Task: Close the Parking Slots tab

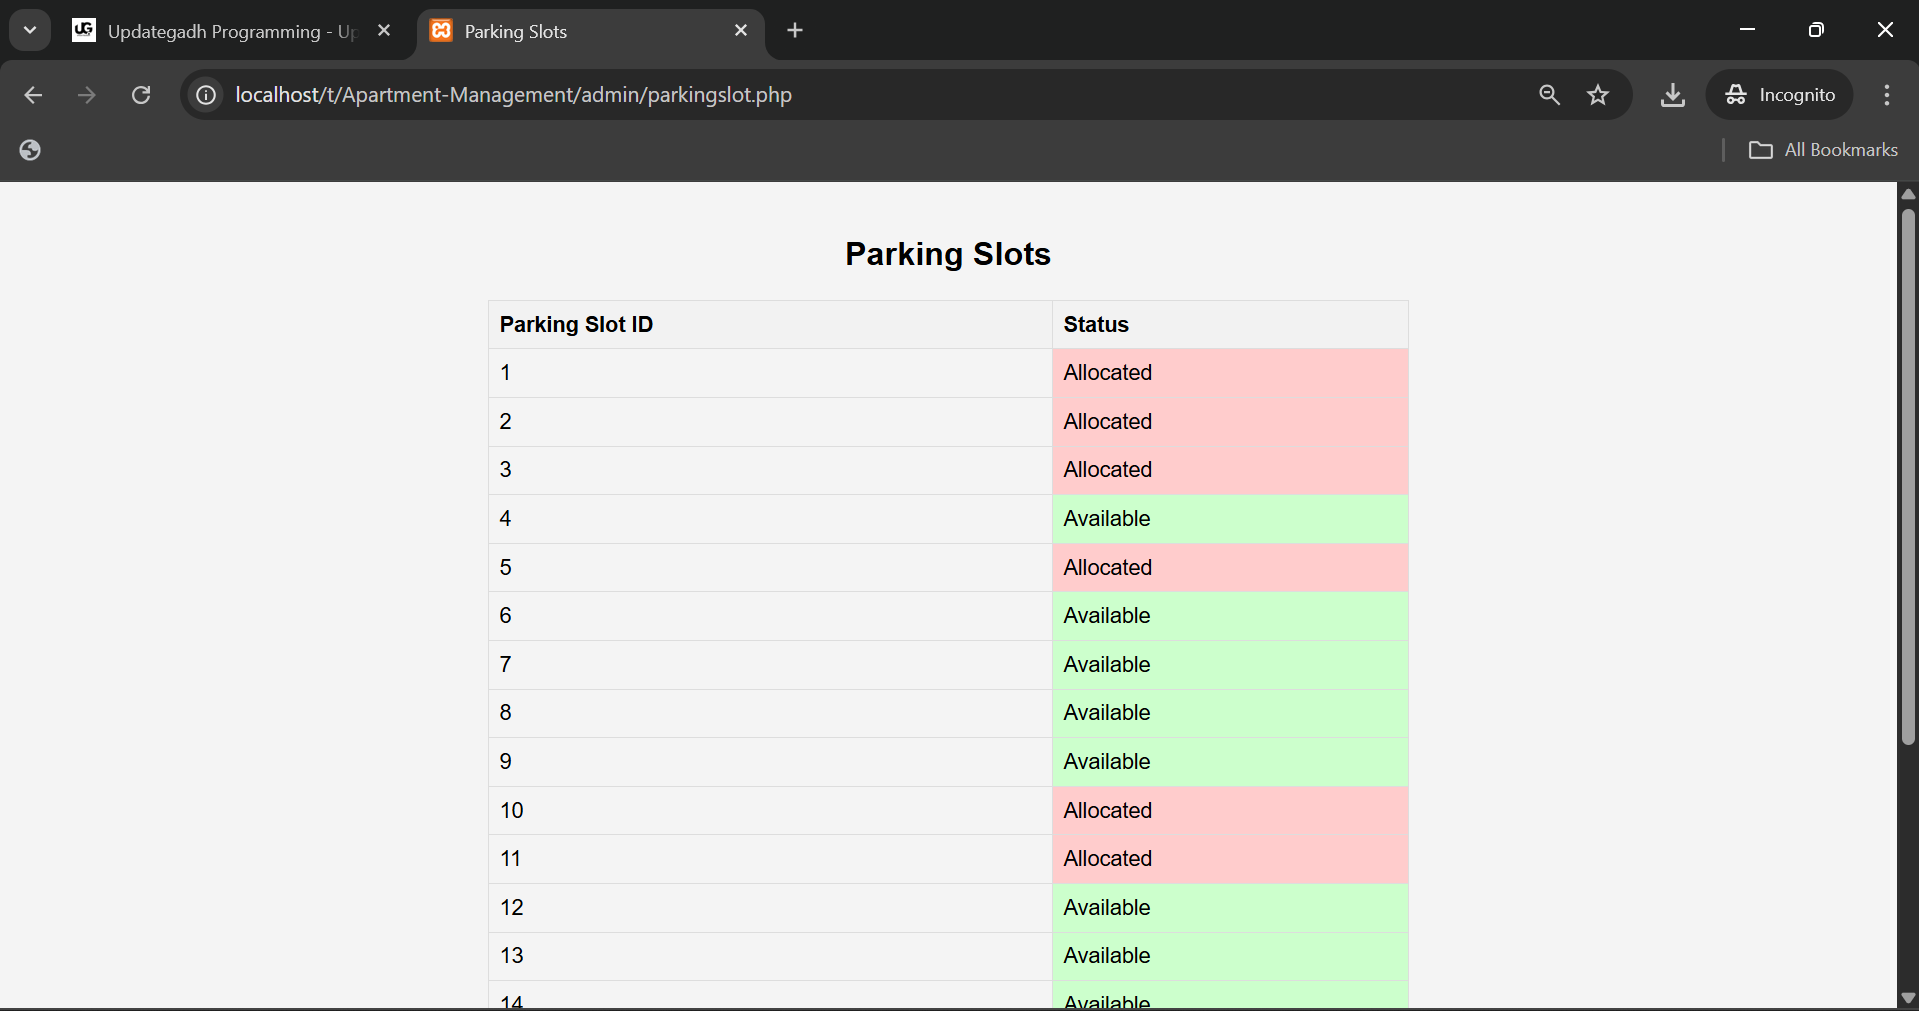Action: [x=741, y=31]
